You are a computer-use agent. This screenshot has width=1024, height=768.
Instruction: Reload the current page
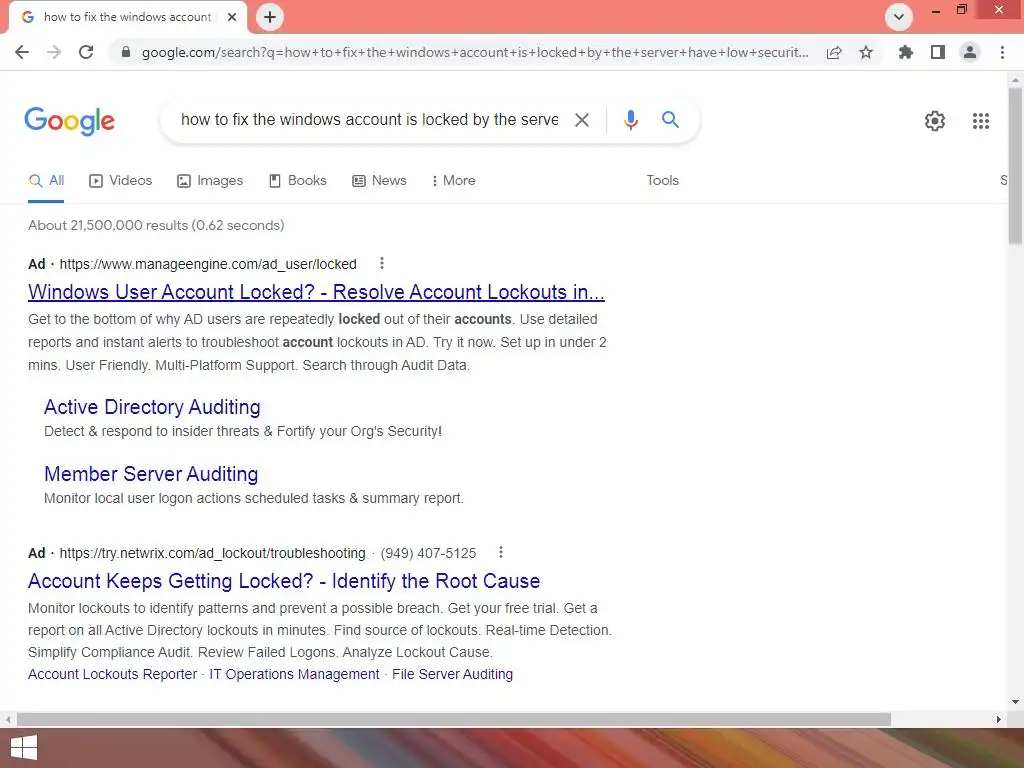coord(86,52)
